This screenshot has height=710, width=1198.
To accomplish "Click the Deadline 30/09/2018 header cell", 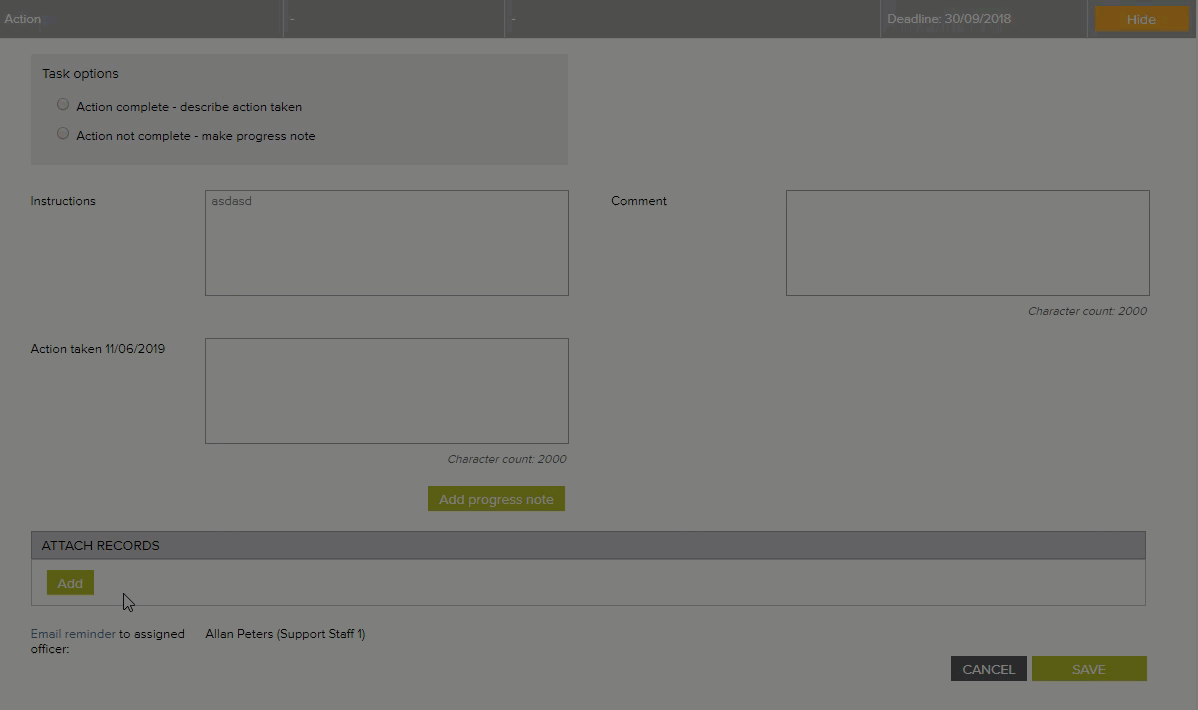I will pos(948,19).
